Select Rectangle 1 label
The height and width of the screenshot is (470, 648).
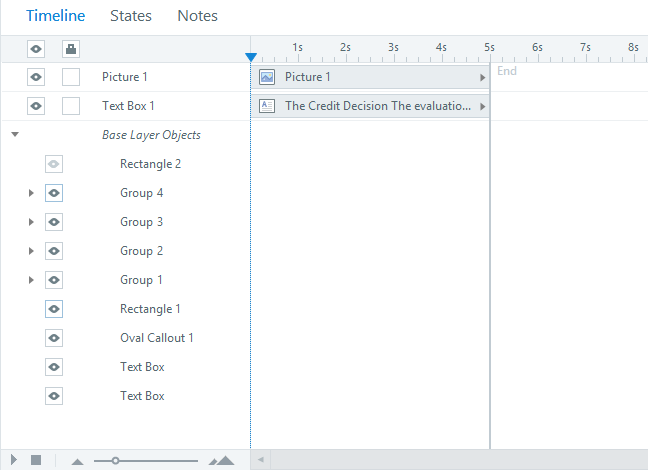(150, 309)
